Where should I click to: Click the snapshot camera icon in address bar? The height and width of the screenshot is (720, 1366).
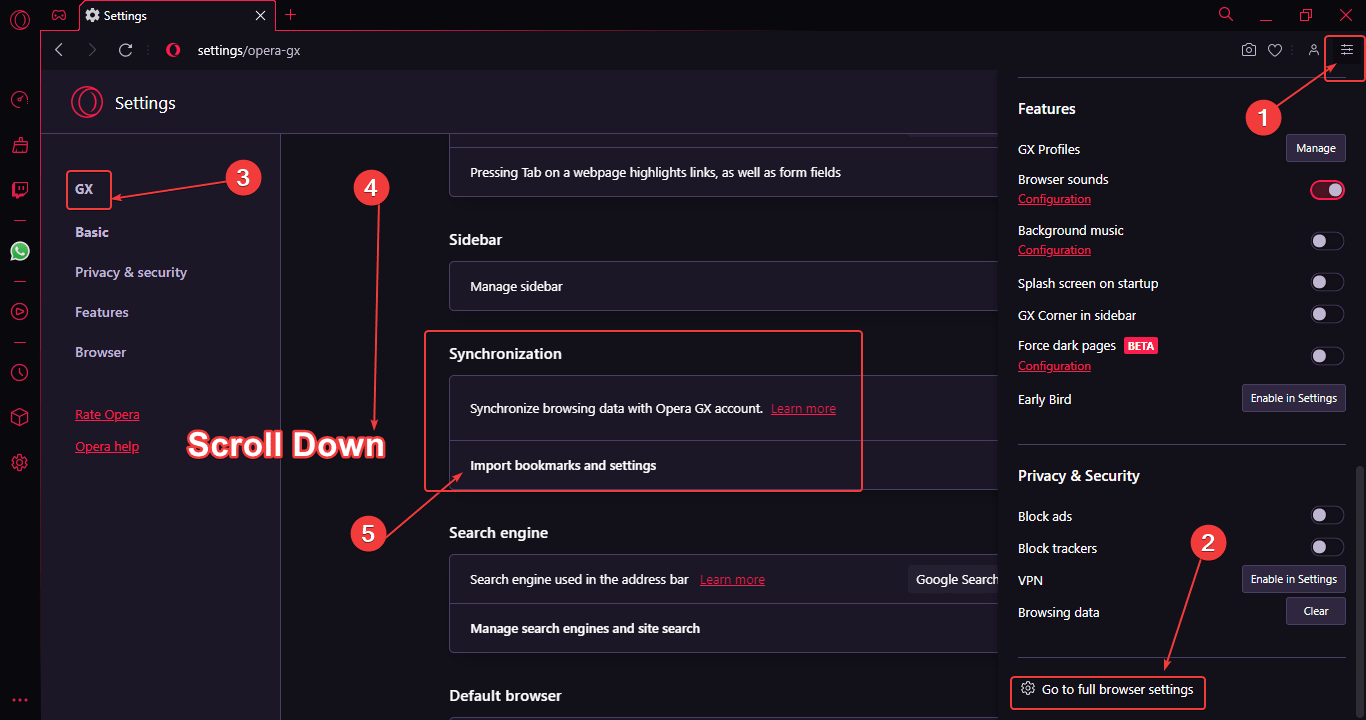(1249, 50)
